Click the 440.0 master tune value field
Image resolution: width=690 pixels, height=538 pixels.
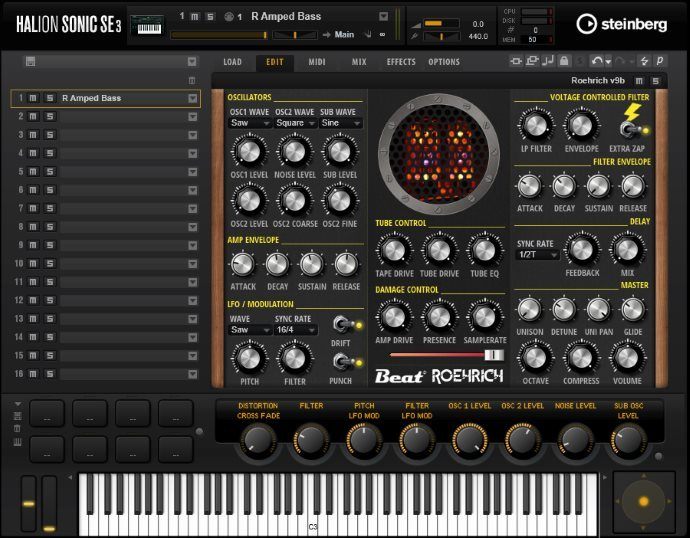click(478, 37)
